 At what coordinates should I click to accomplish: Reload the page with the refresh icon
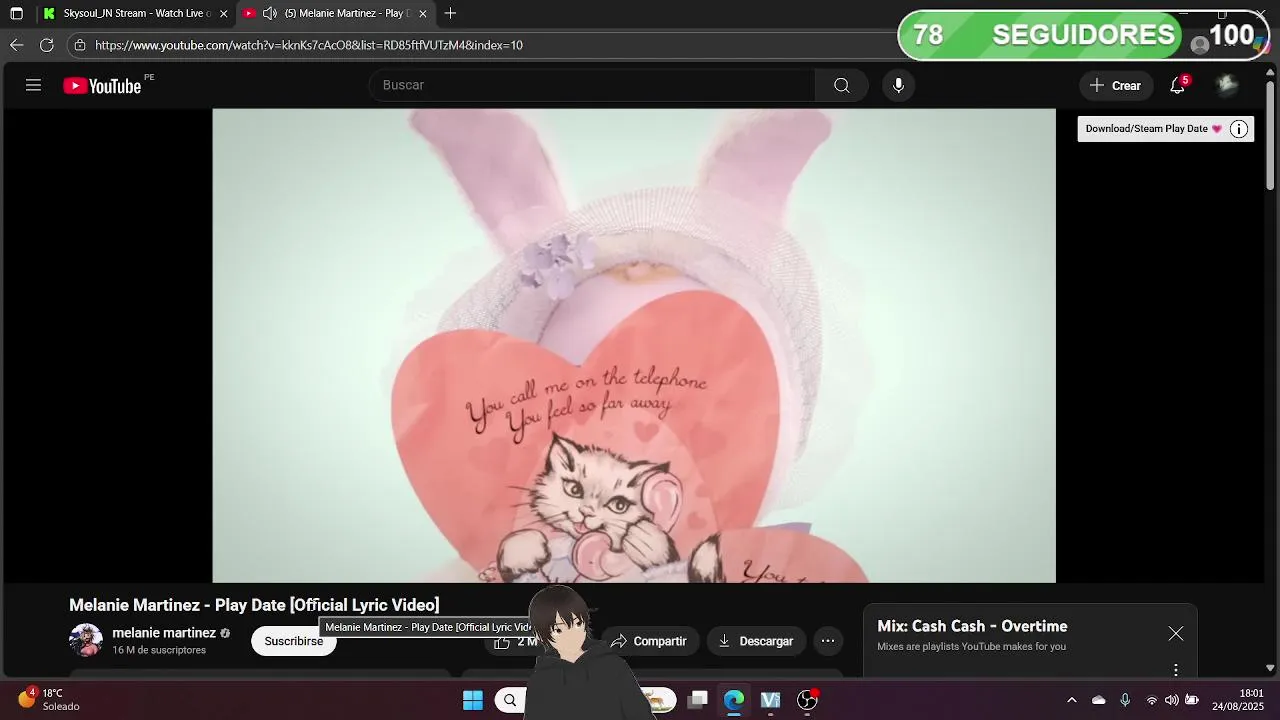pos(46,45)
